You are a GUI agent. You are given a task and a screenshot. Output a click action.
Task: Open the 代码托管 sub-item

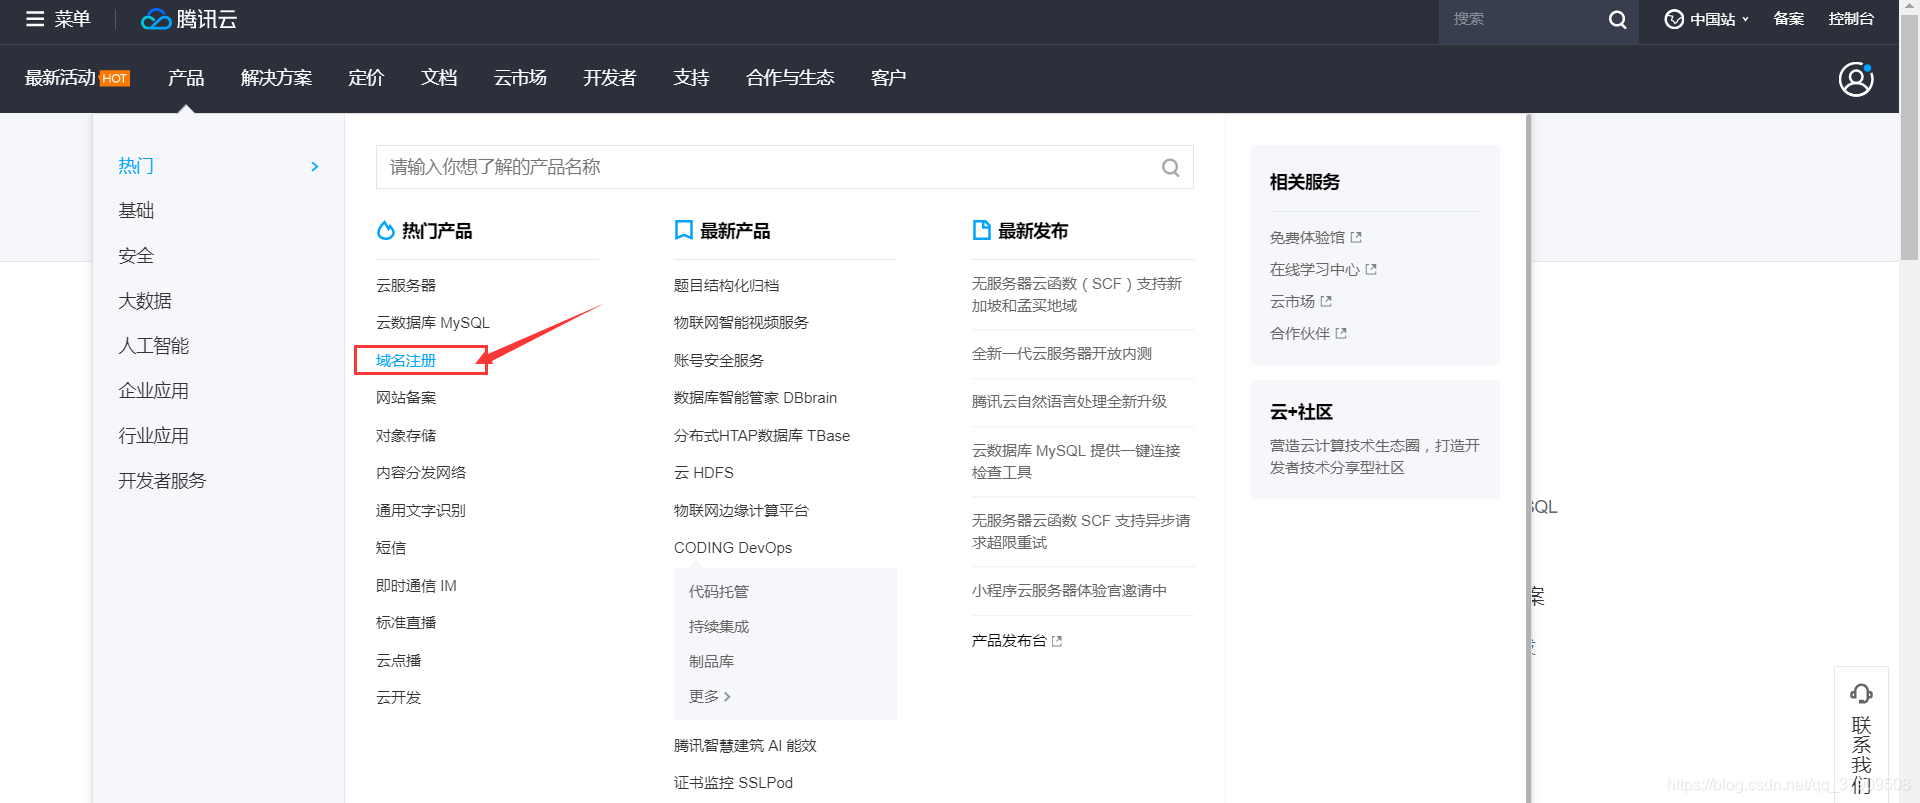(x=718, y=592)
